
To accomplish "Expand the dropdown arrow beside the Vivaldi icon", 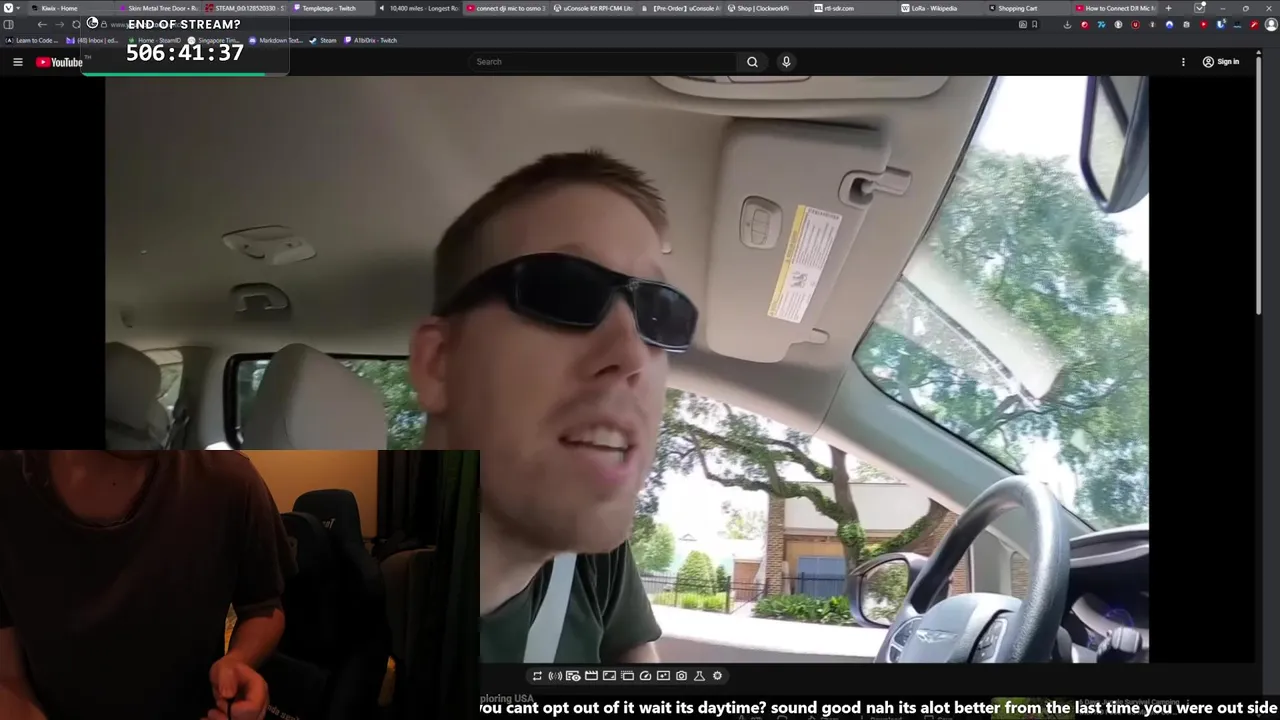I will pos(18,8).
